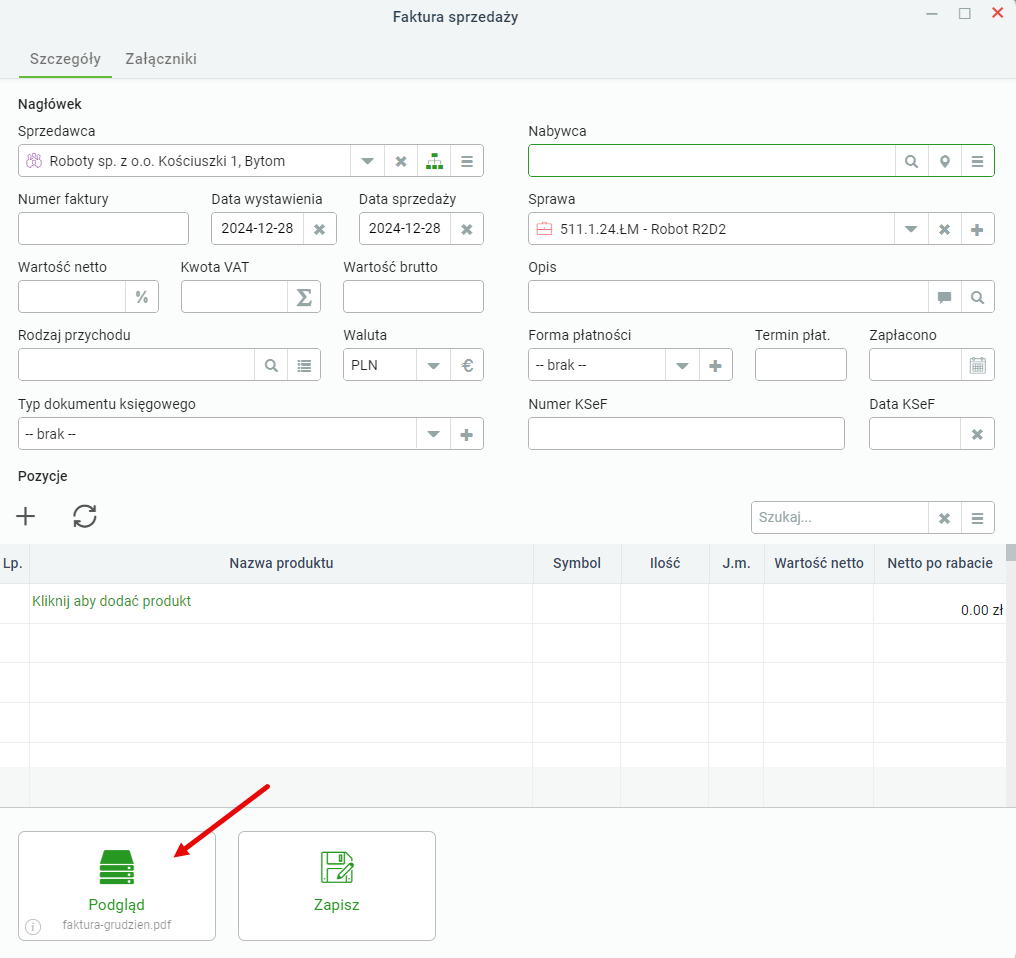Click the Wartość netto column header in table

click(x=819, y=563)
